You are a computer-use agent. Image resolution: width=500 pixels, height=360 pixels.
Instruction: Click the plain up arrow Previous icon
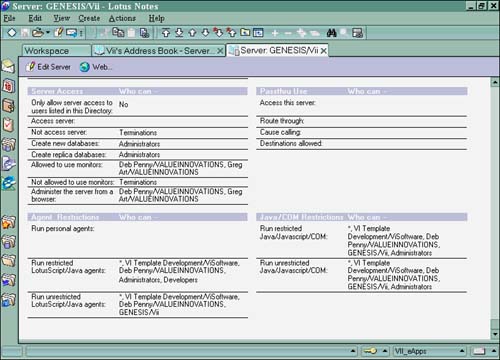pyautogui.click(x=192, y=32)
